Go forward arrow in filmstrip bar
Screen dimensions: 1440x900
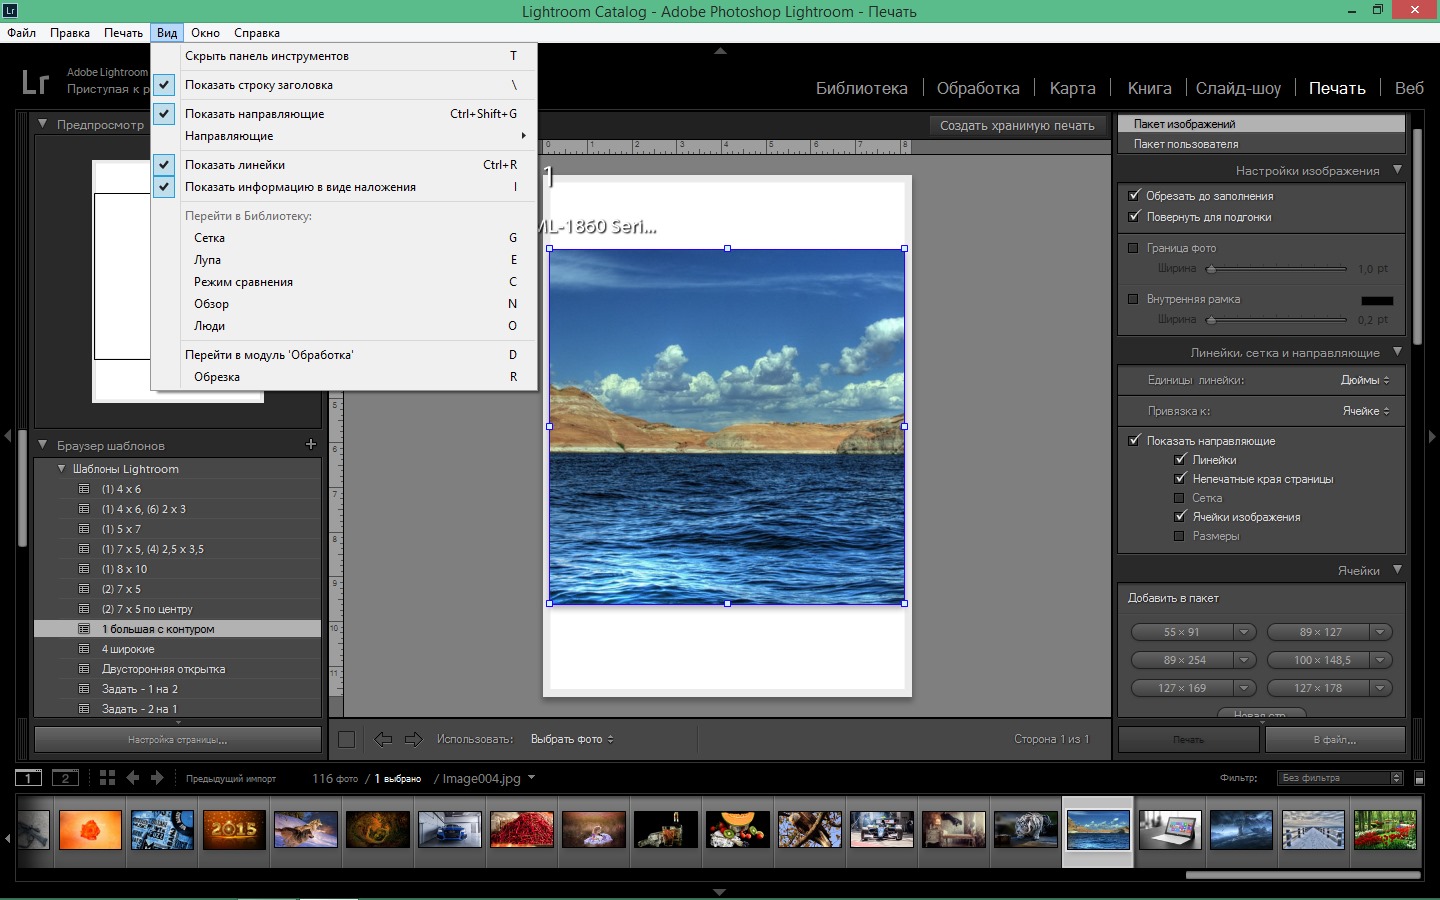point(157,778)
